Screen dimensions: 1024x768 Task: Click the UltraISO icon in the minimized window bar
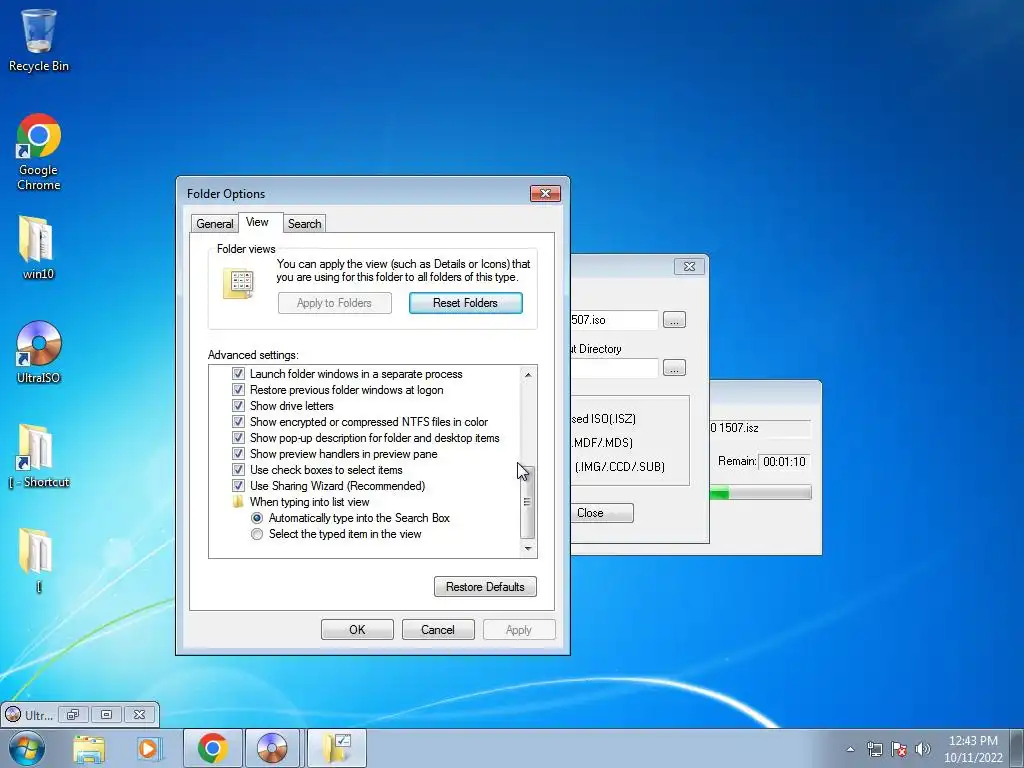point(13,714)
